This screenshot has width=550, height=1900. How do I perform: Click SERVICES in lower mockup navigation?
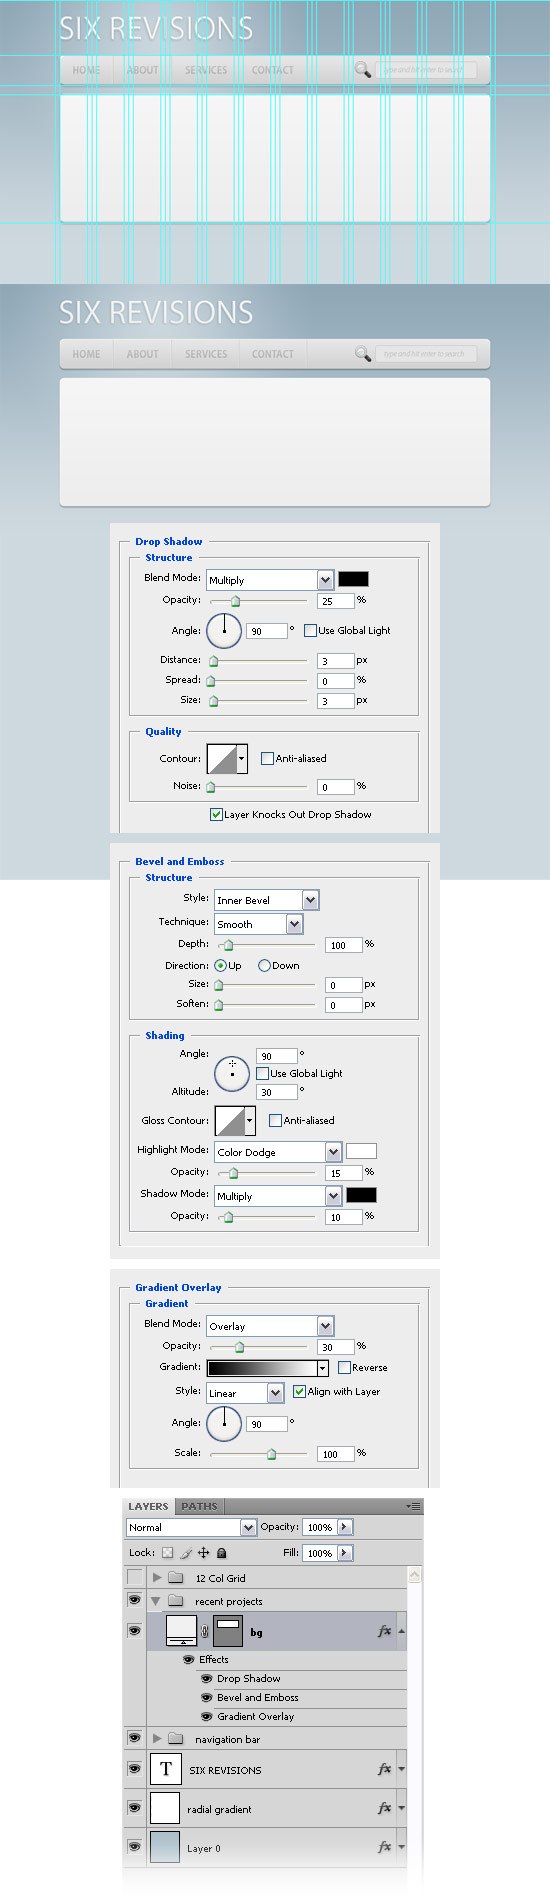pos(206,354)
